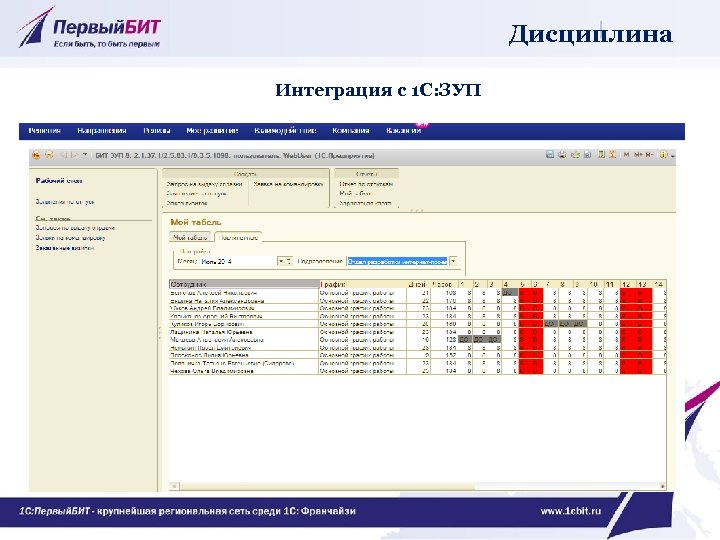720x540 pixels.
Task: Open Запросы на выдачу справок link
Action: (75, 228)
